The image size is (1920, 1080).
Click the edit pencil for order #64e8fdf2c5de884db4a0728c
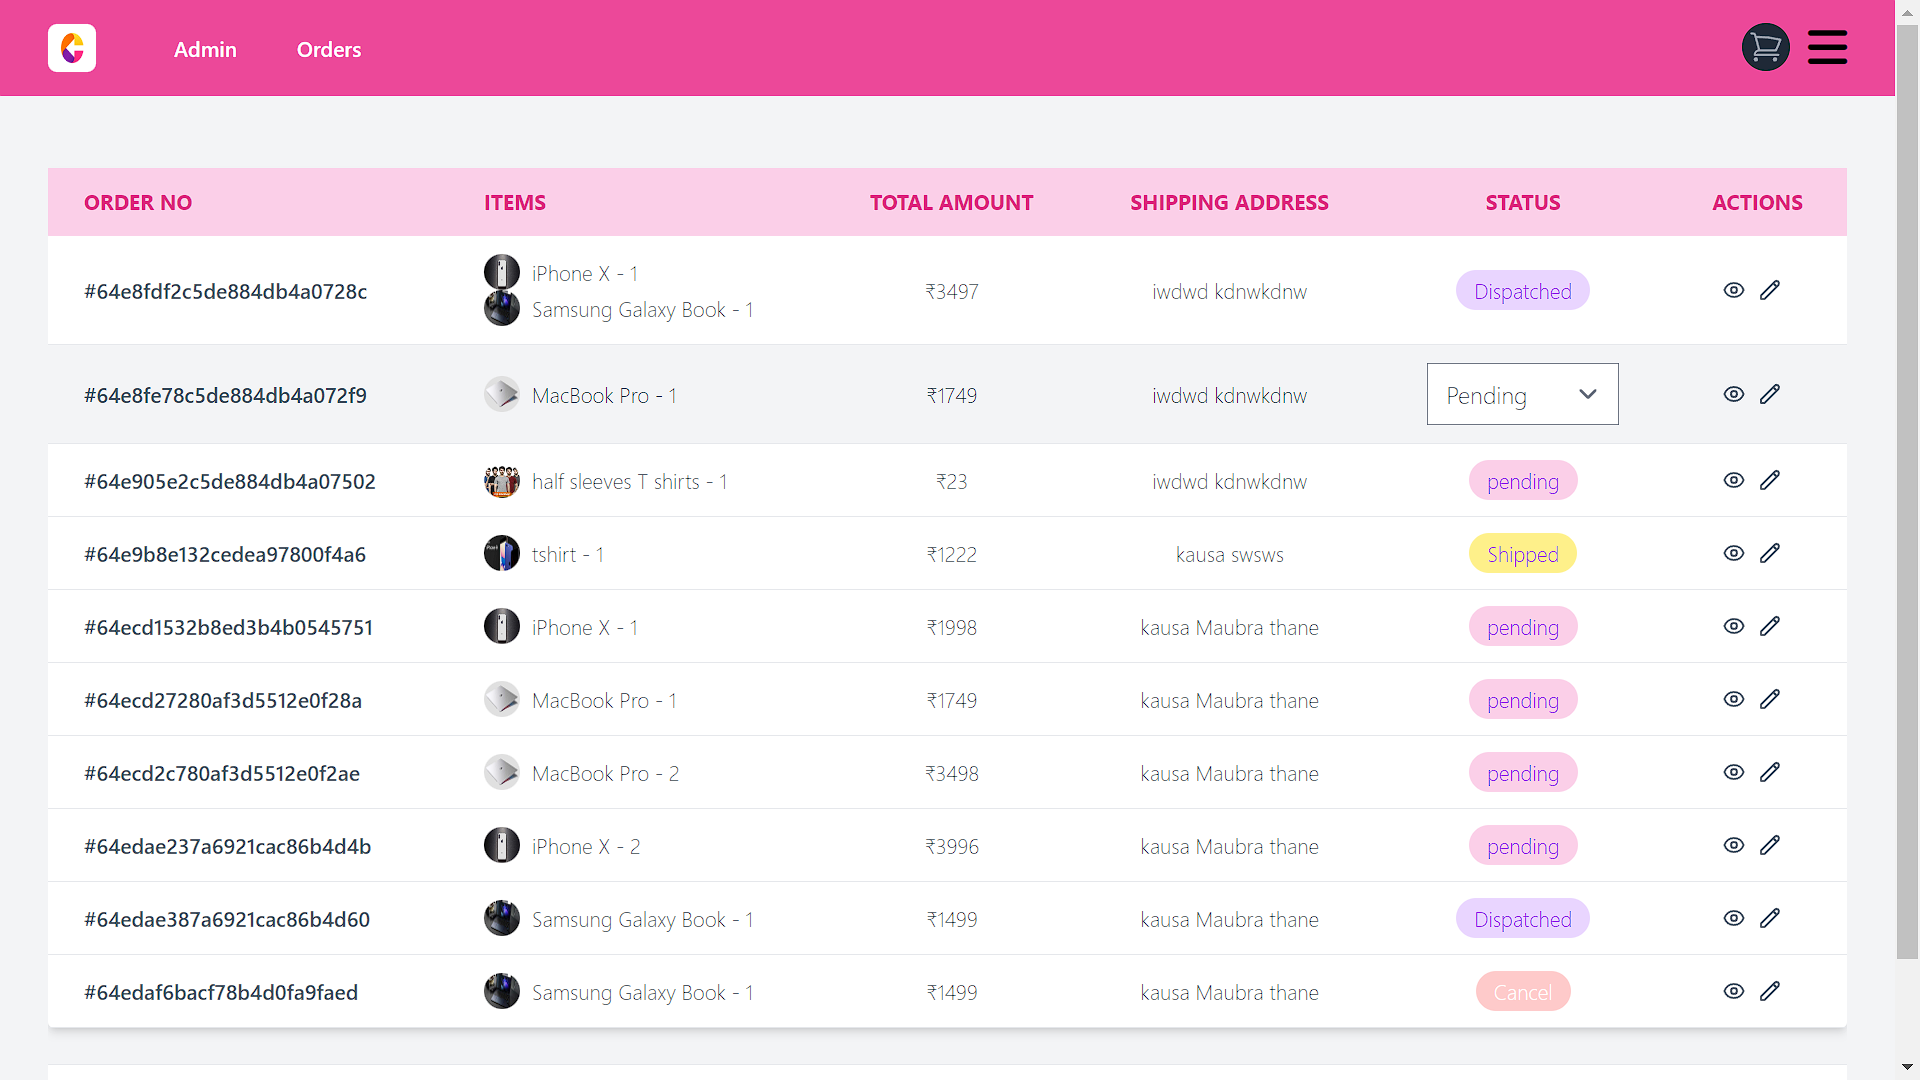pyautogui.click(x=1770, y=290)
